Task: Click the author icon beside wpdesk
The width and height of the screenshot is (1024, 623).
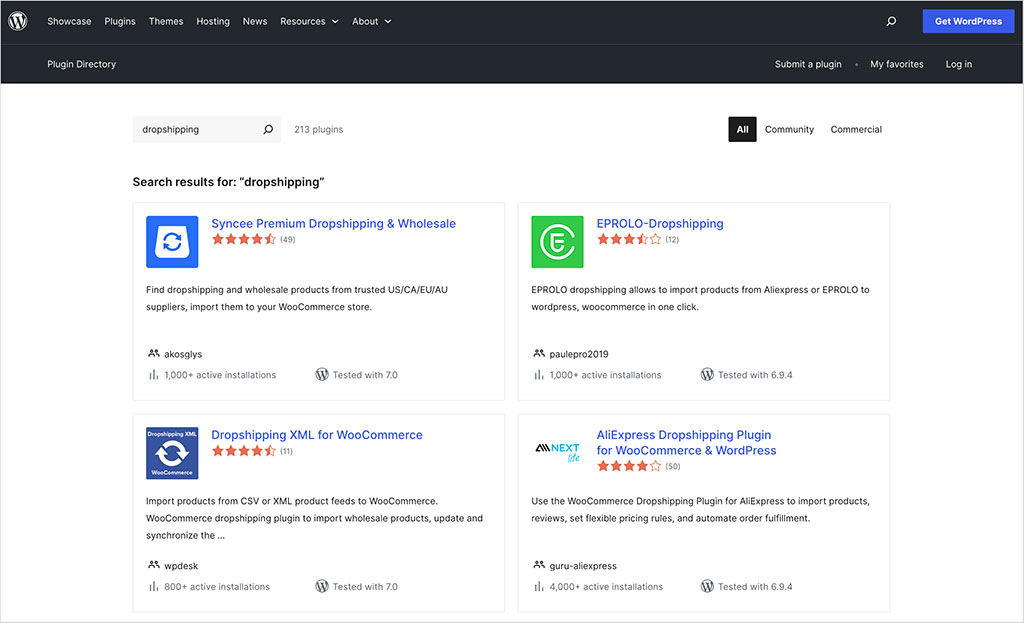Action: coord(153,565)
